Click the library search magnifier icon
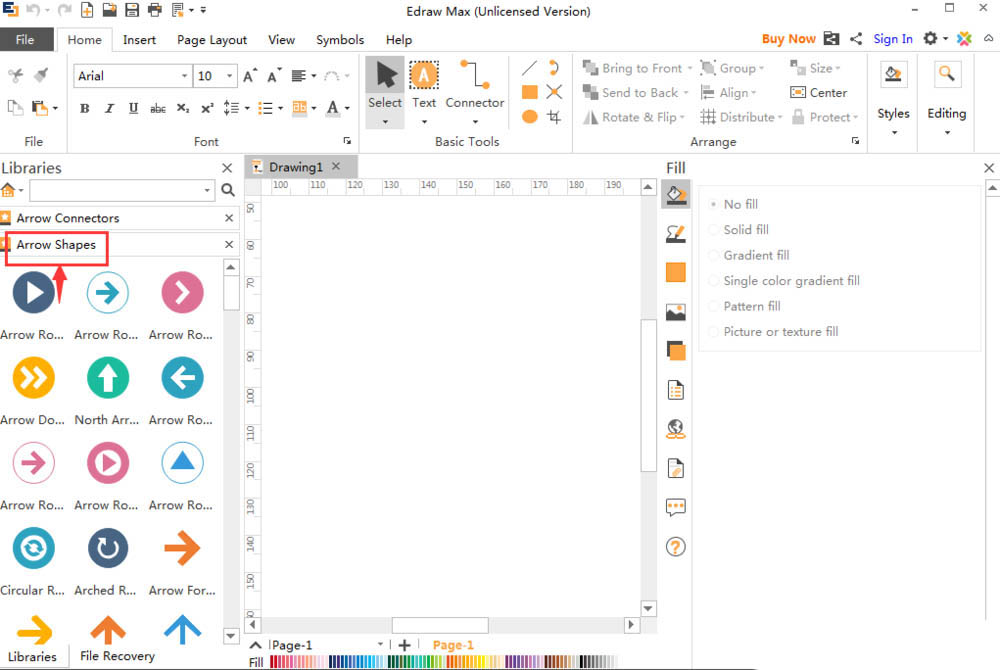Image resolution: width=1000 pixels, height=670 pixels. (228, 190)
